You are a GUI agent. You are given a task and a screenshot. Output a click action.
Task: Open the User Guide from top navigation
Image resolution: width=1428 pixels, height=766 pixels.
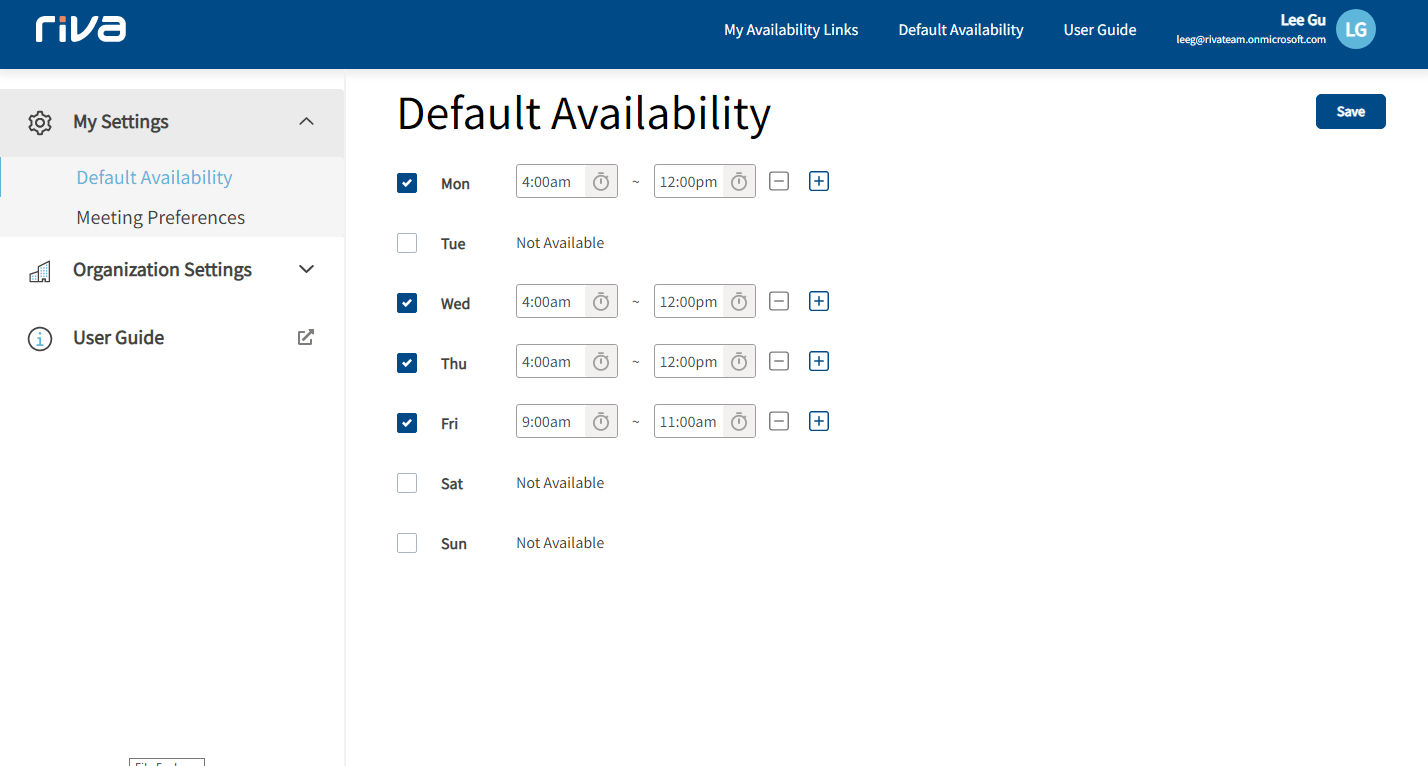tap(1099, 30)
